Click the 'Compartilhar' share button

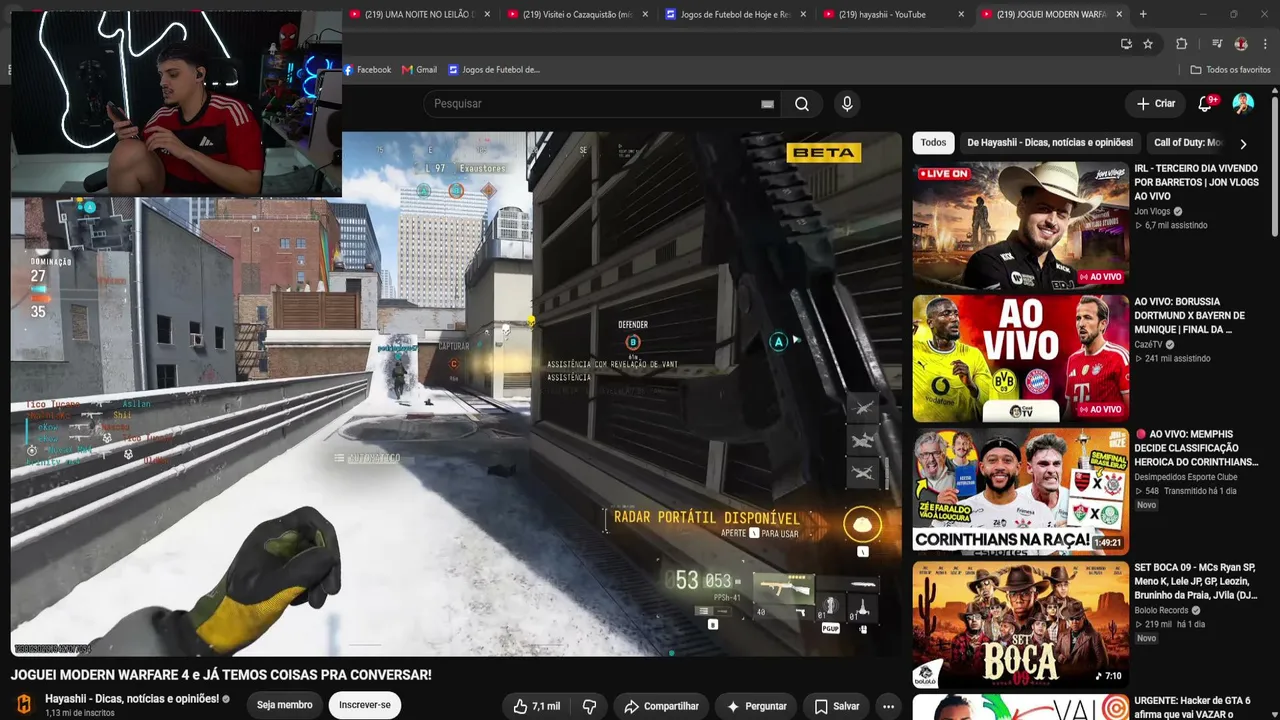(x=661, y=706)
